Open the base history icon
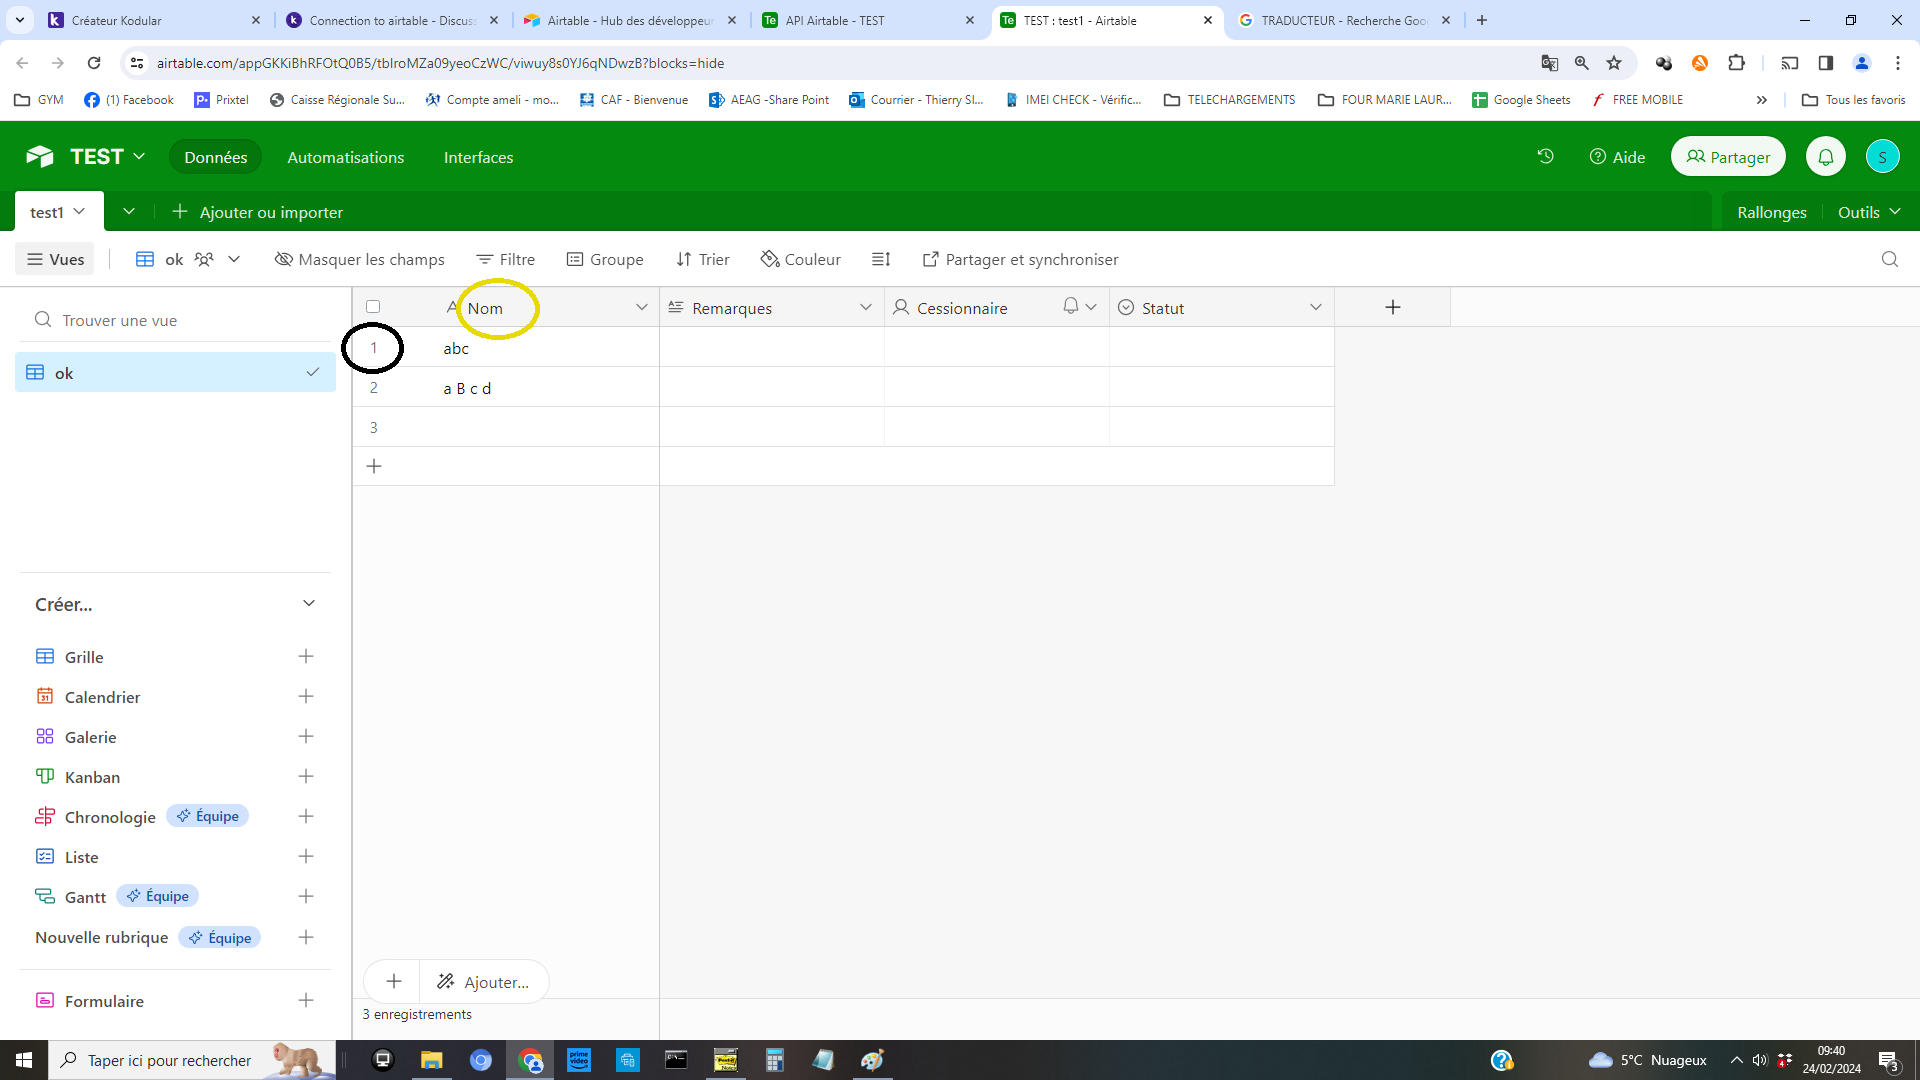 (x=1545, y=157)
